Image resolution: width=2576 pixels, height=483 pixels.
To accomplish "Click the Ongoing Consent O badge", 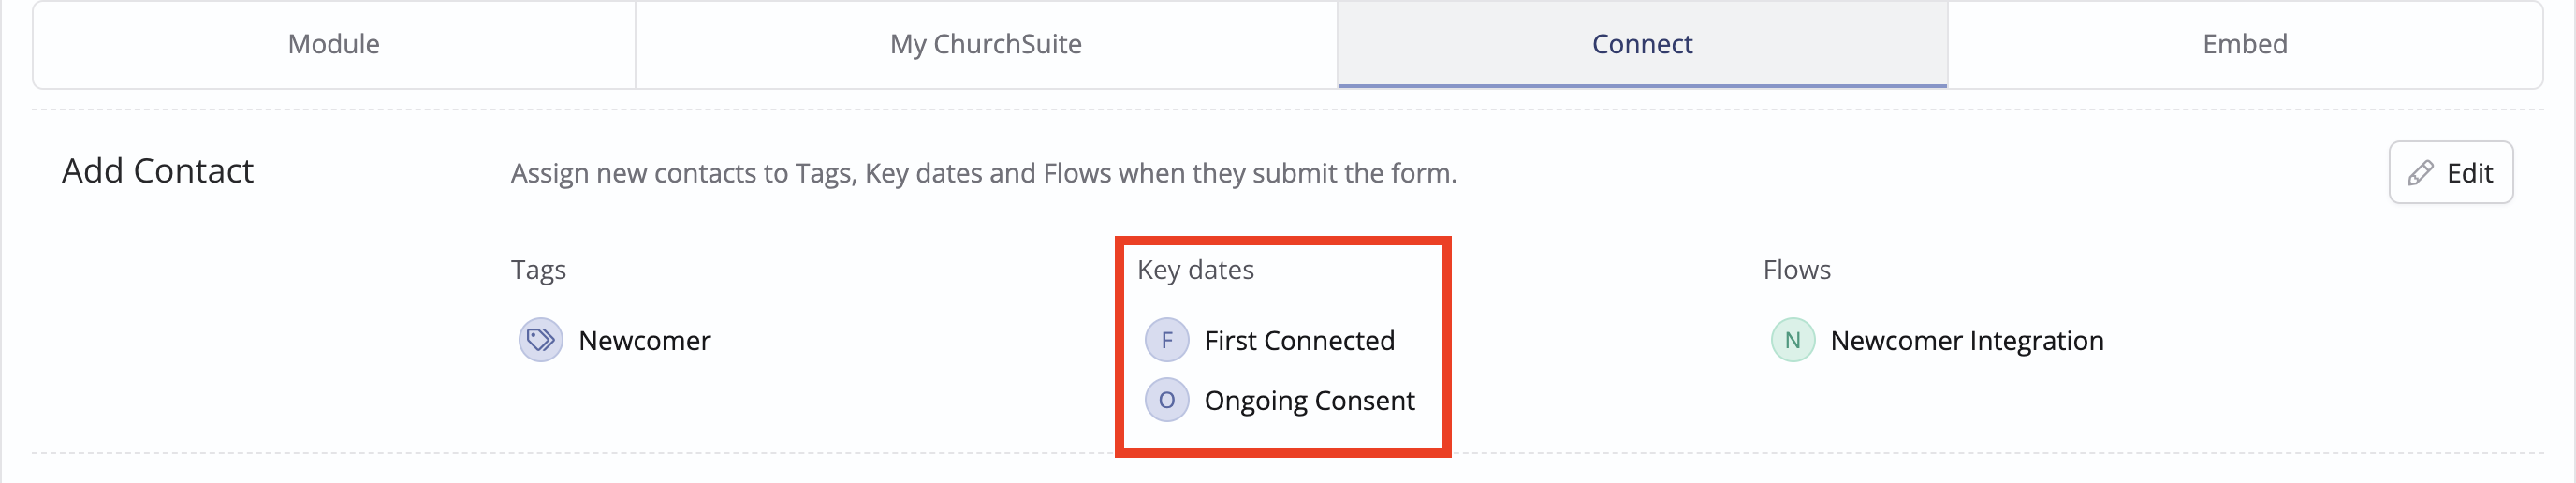I will tap(1166, 400).
